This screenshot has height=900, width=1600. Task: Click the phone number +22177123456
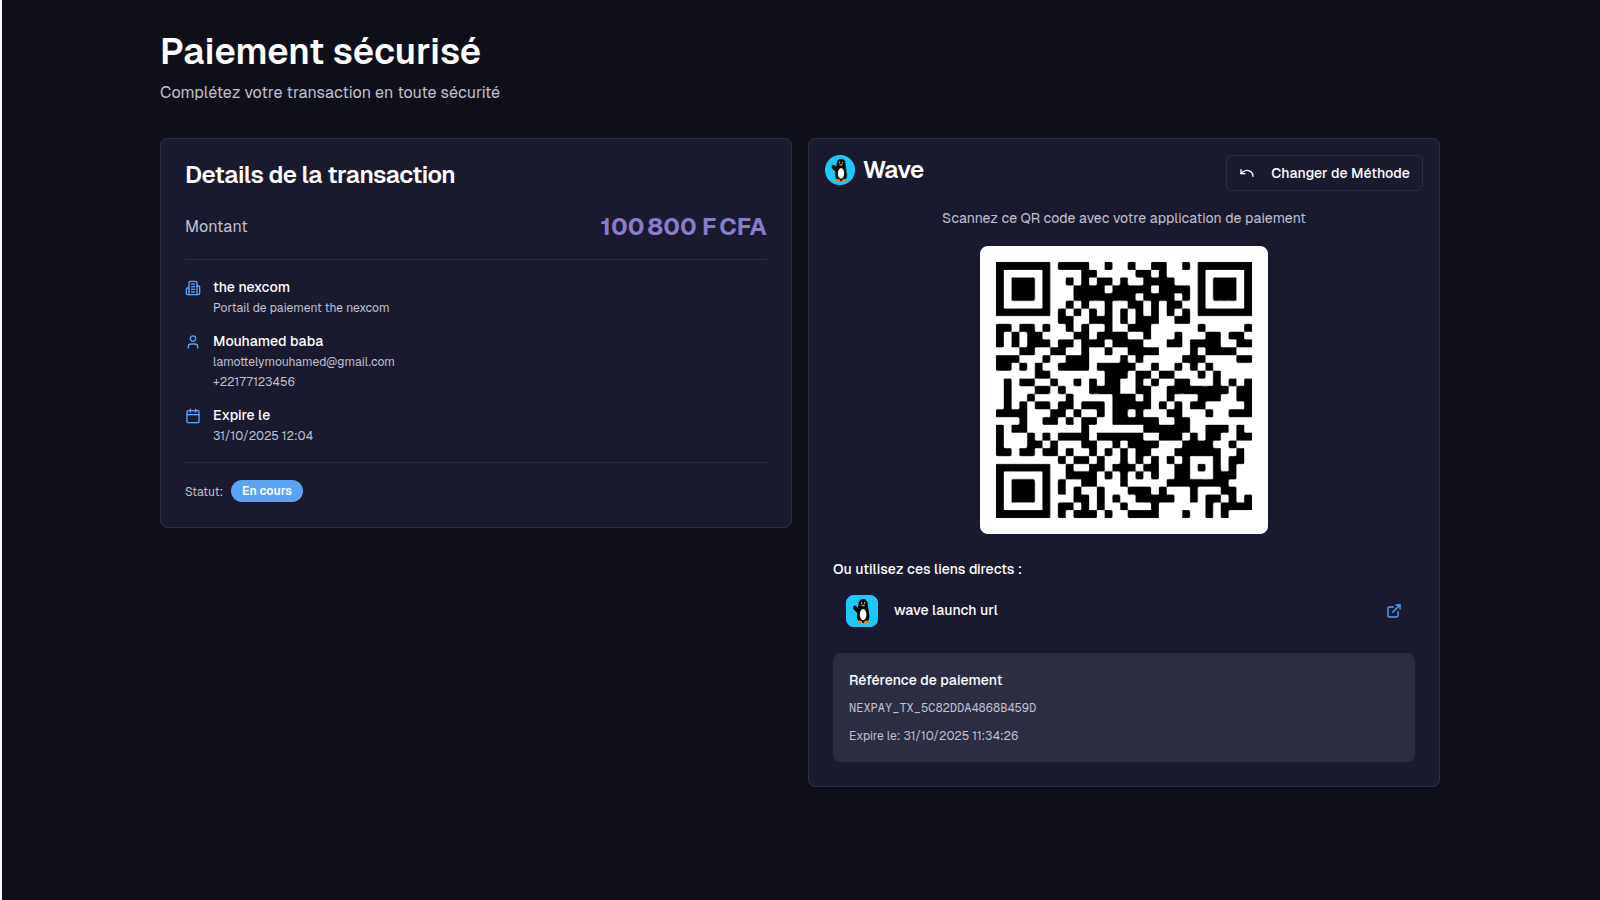pyautogui.click(x=254, y=382)
